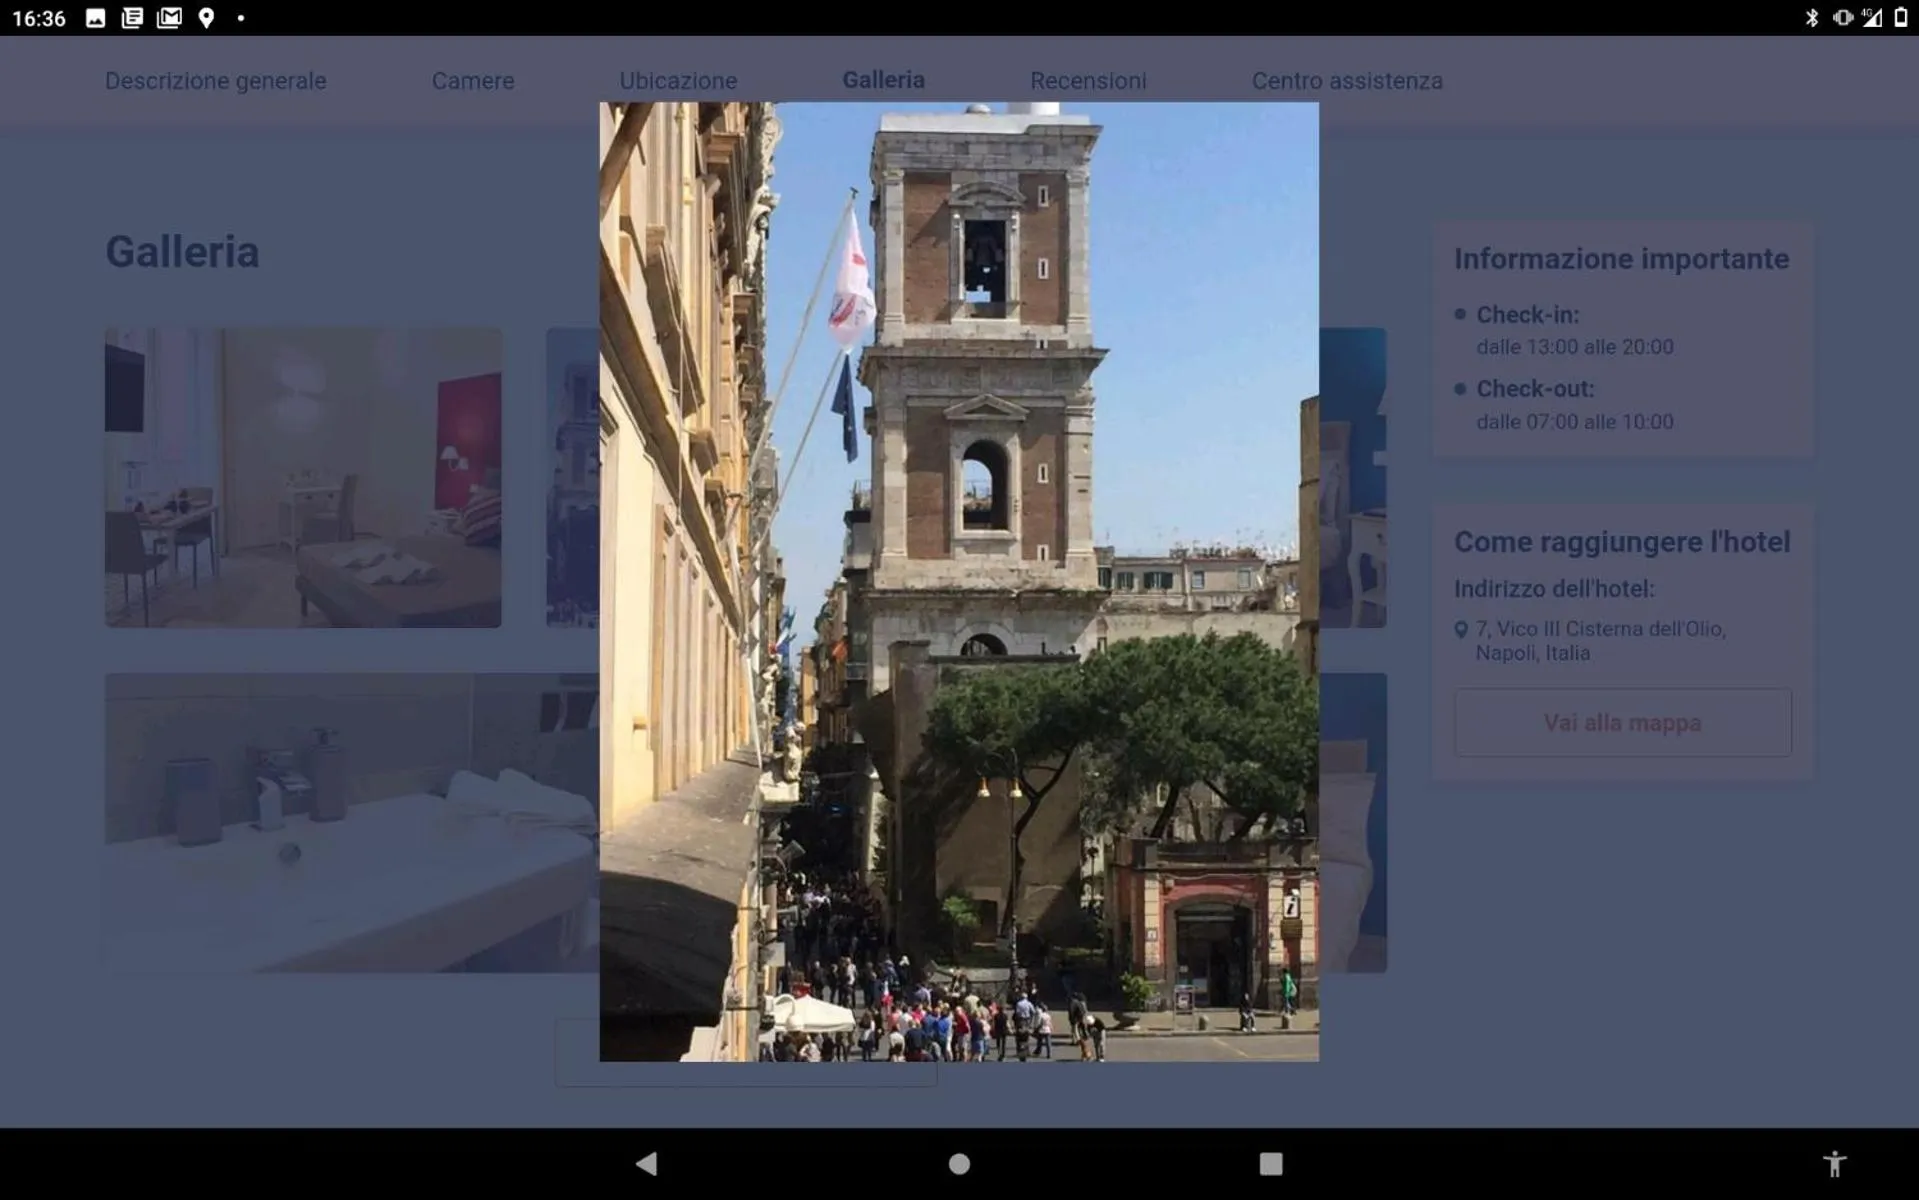The image size is (1919, 1200).
Task: Tap the Android back navigation arrow
Action: coord(647,1163)
